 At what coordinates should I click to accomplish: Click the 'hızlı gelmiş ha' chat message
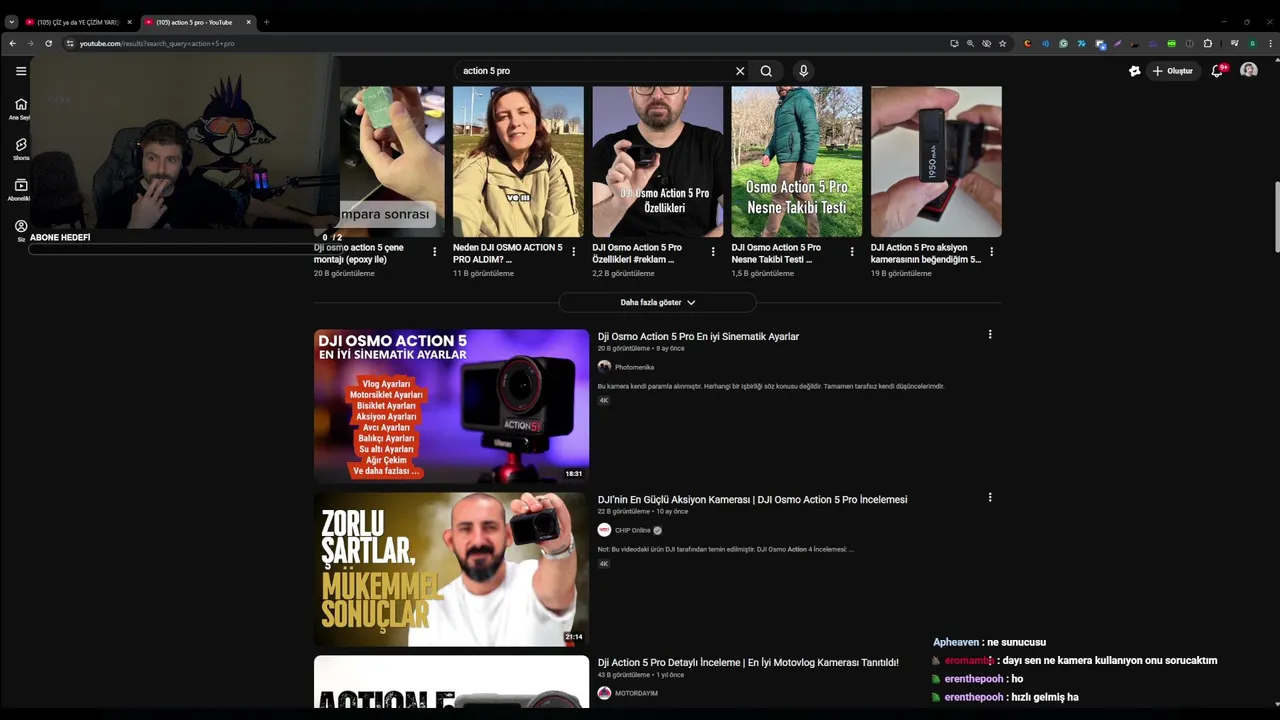1045,697
